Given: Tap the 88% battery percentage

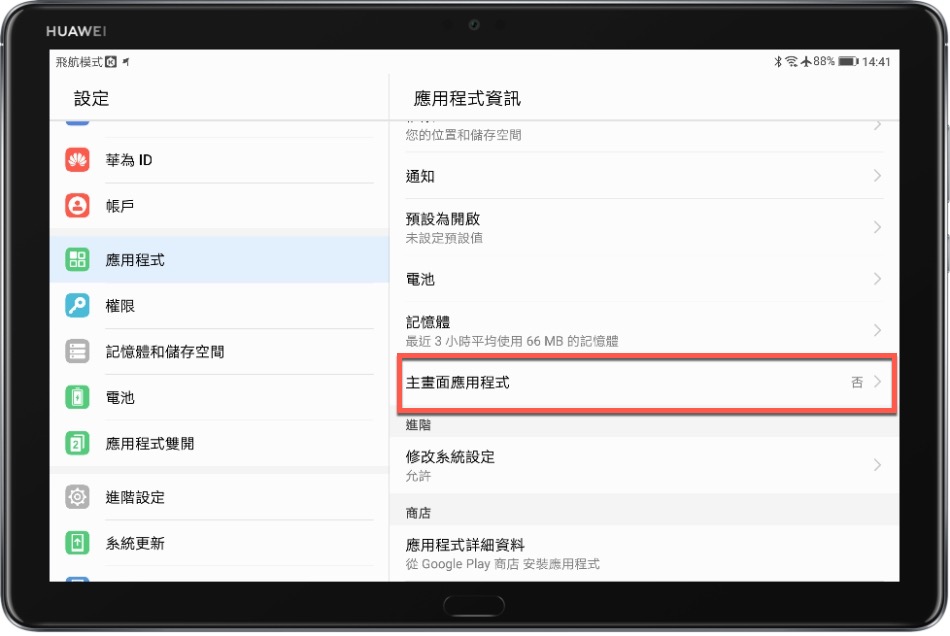Looking at the screenshot, I should [x=824, y=61].
